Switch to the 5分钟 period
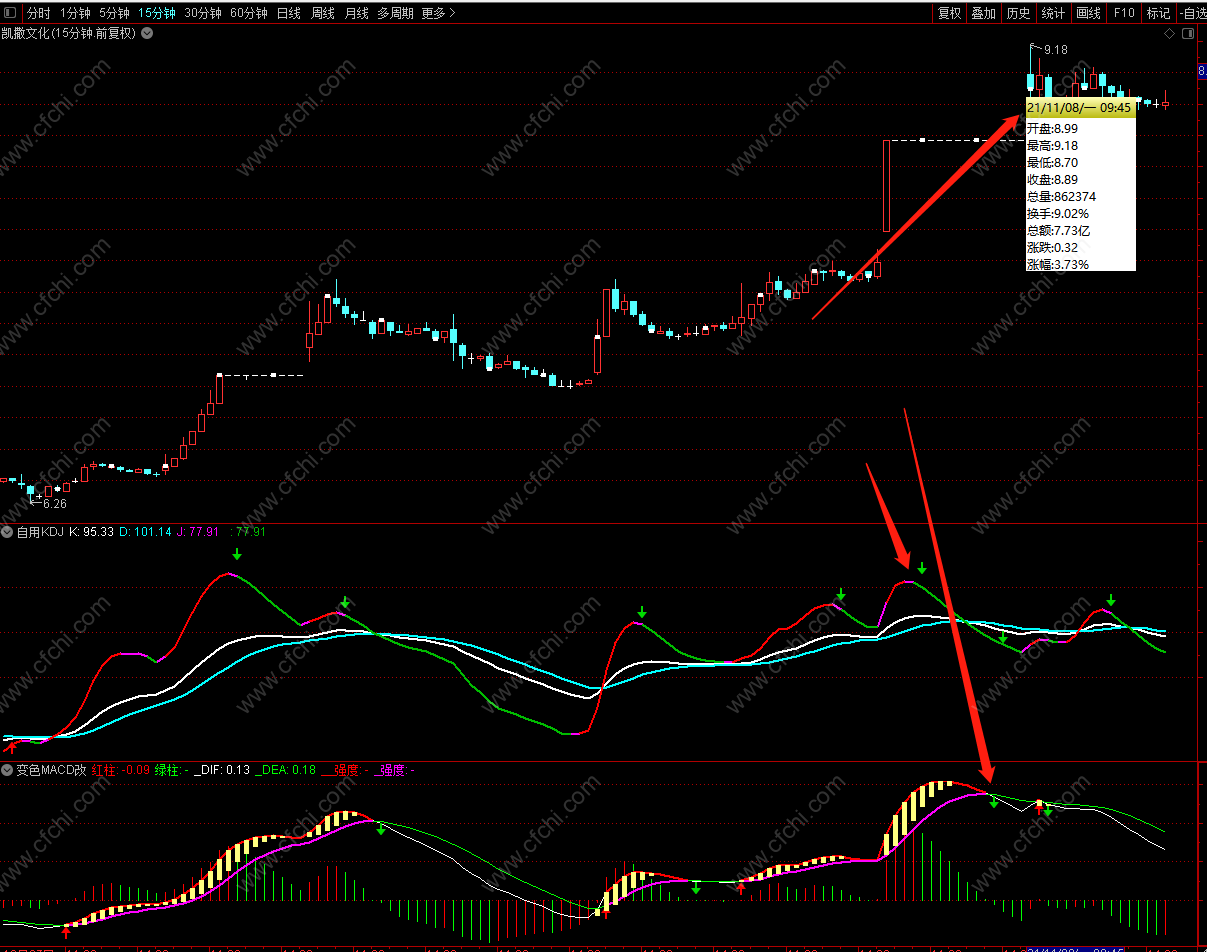 point(114,13)
